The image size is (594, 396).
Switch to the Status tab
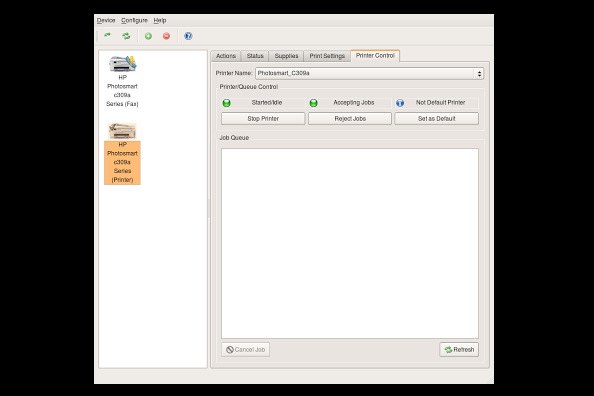tap(255, 56)
